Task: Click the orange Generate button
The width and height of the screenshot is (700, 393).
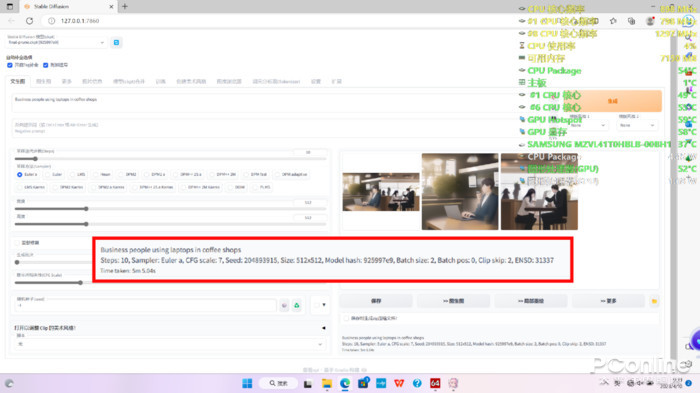Action: pos(612,101)
